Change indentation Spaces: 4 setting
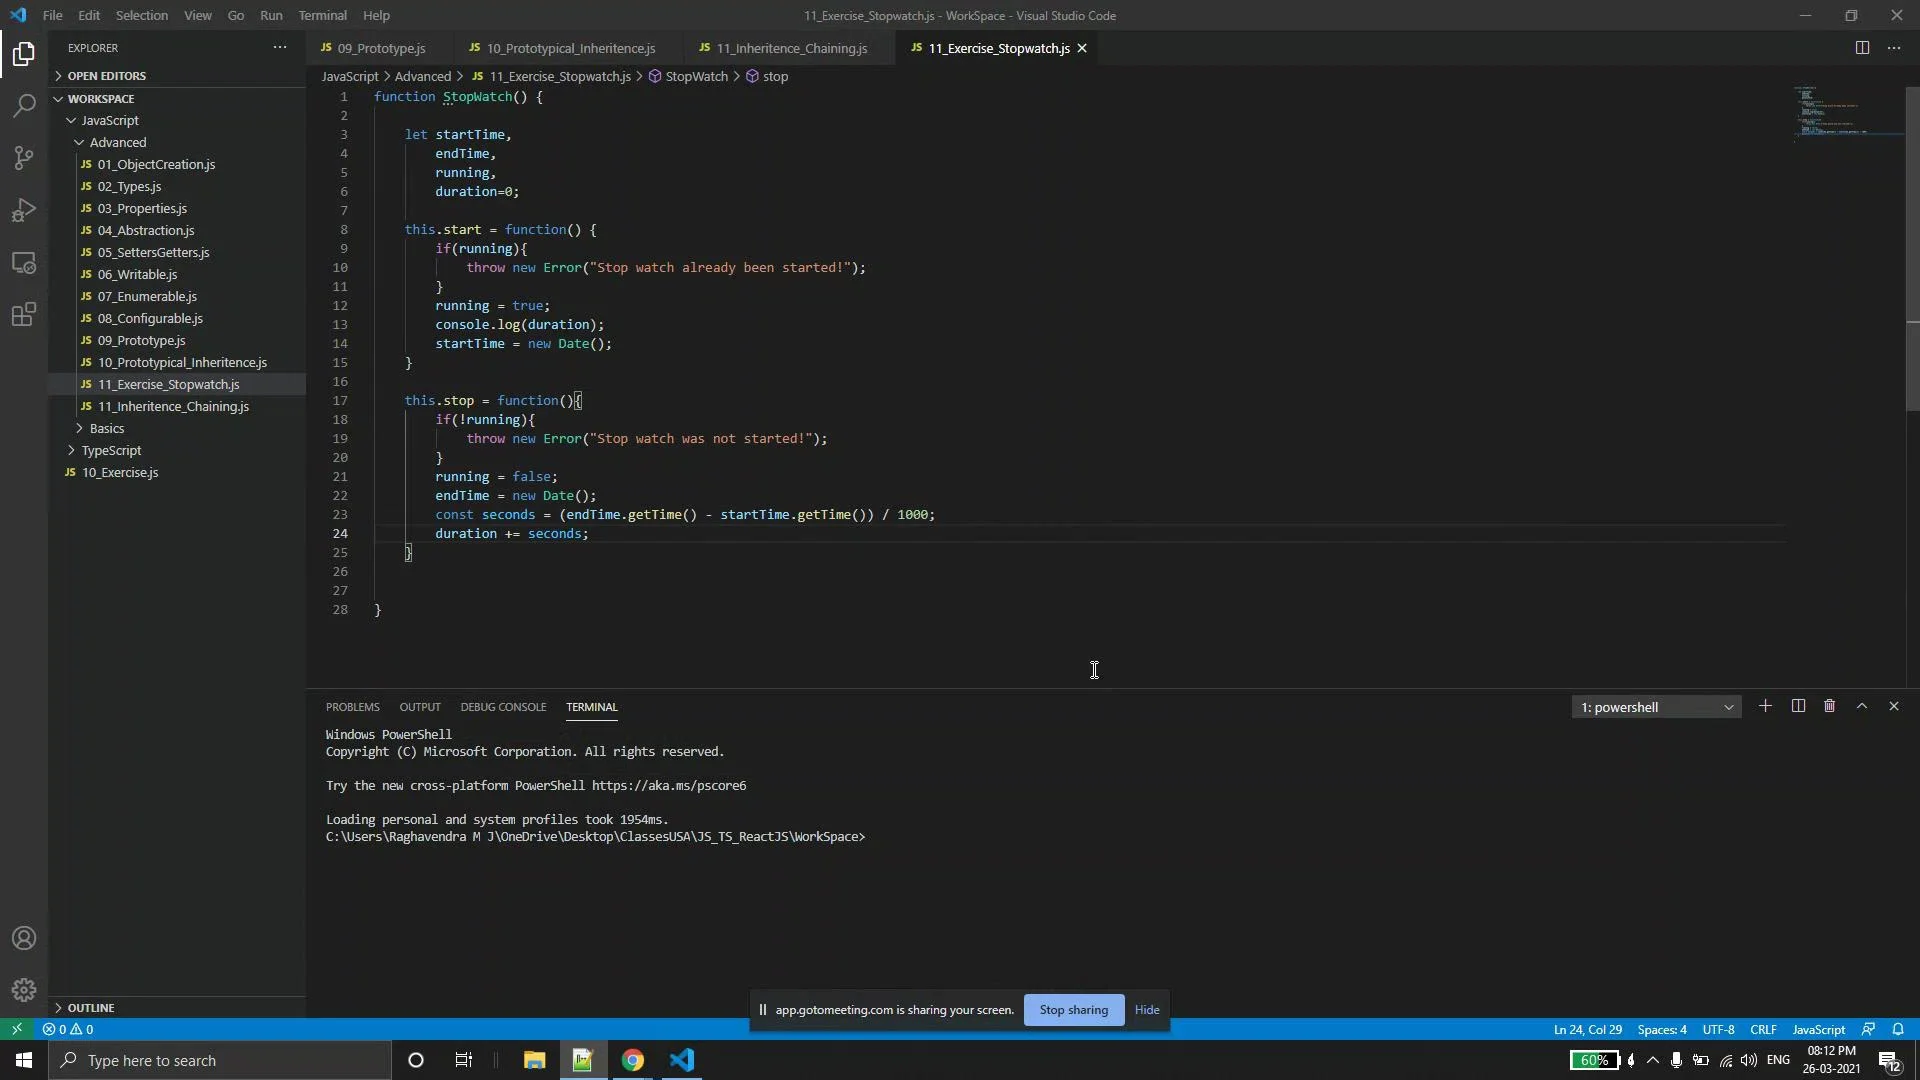This screenshot has width=1920, height=1080. [1661, 1029]
